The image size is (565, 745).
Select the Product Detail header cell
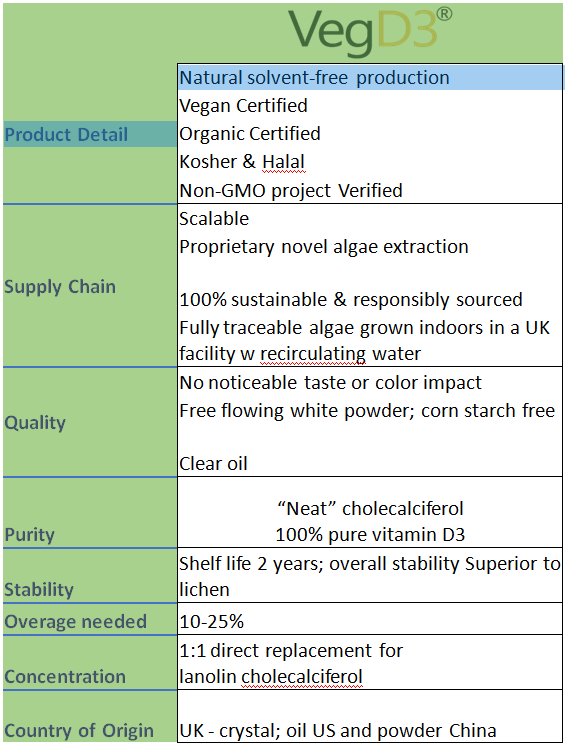(x=90, y=134)
